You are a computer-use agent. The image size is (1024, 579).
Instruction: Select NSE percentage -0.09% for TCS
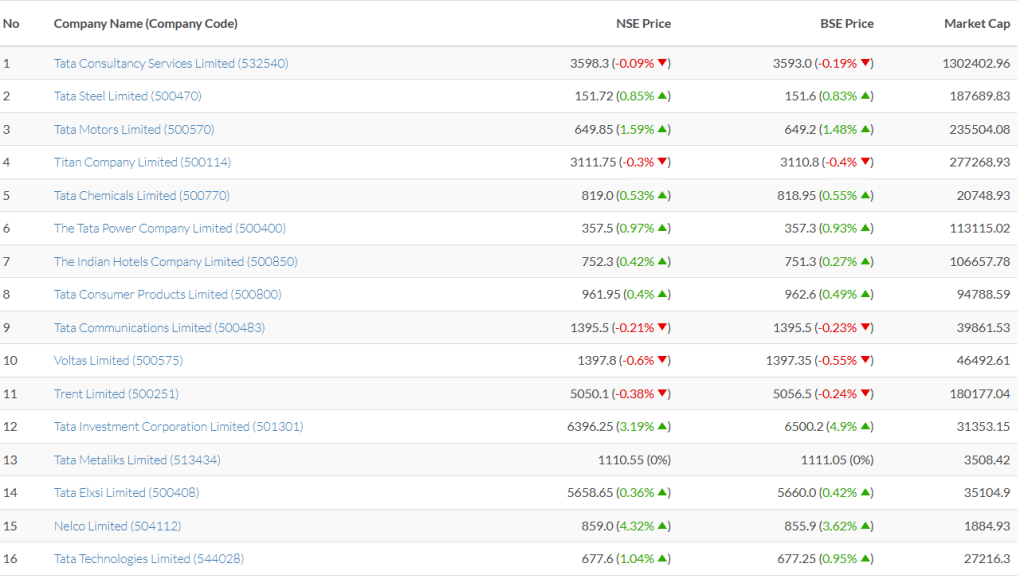[635, 63]
